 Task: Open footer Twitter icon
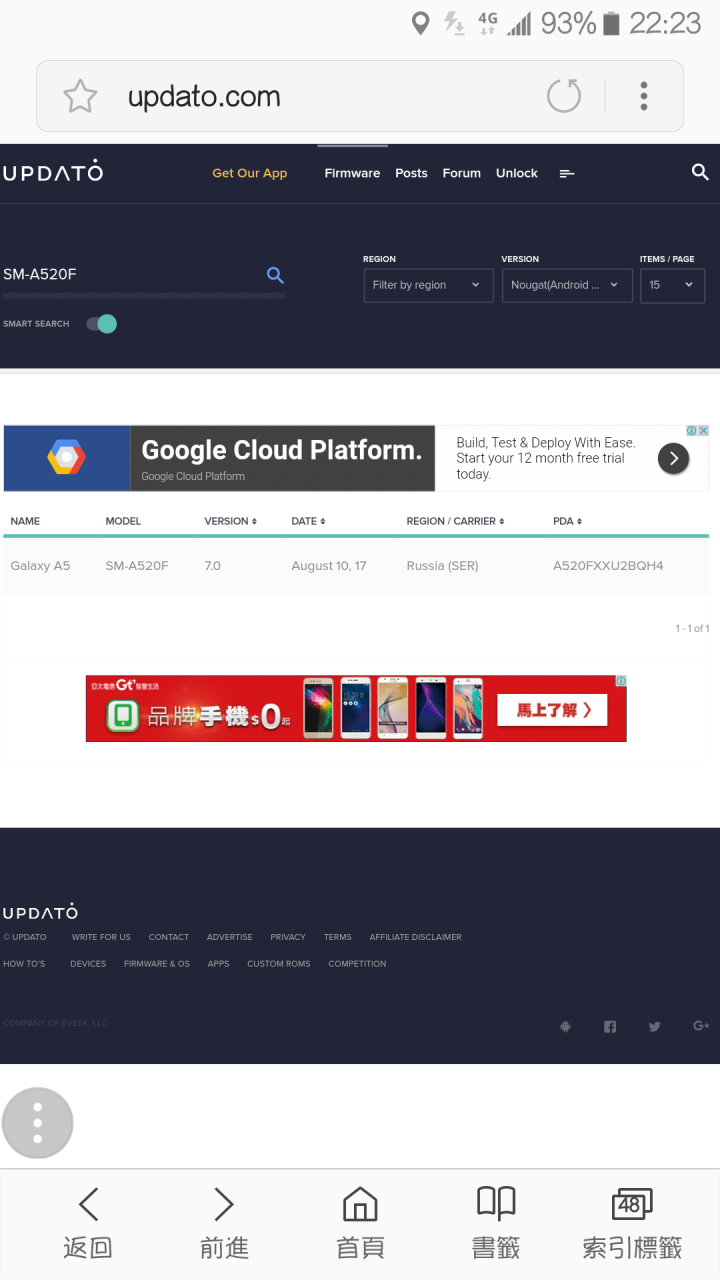point(654,1026)
